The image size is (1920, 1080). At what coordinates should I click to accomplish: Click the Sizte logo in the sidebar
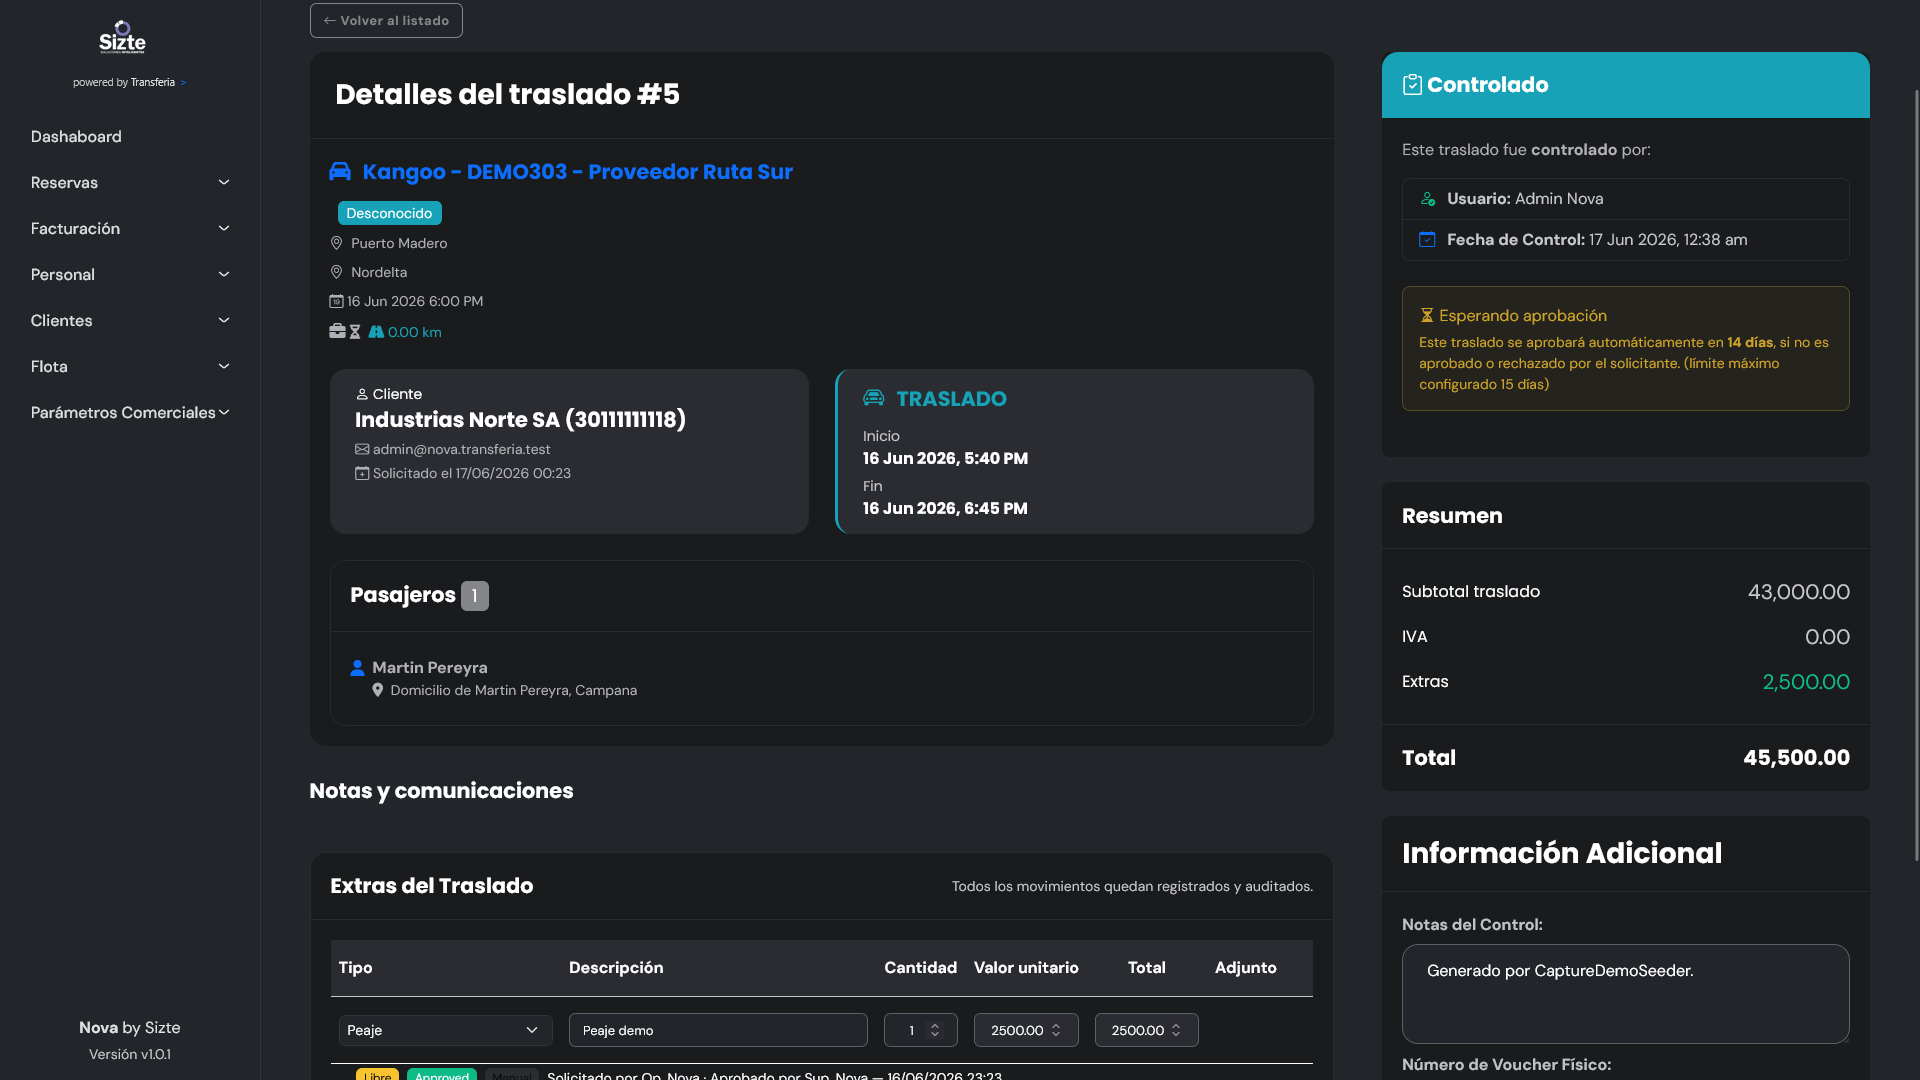(122, 37)
